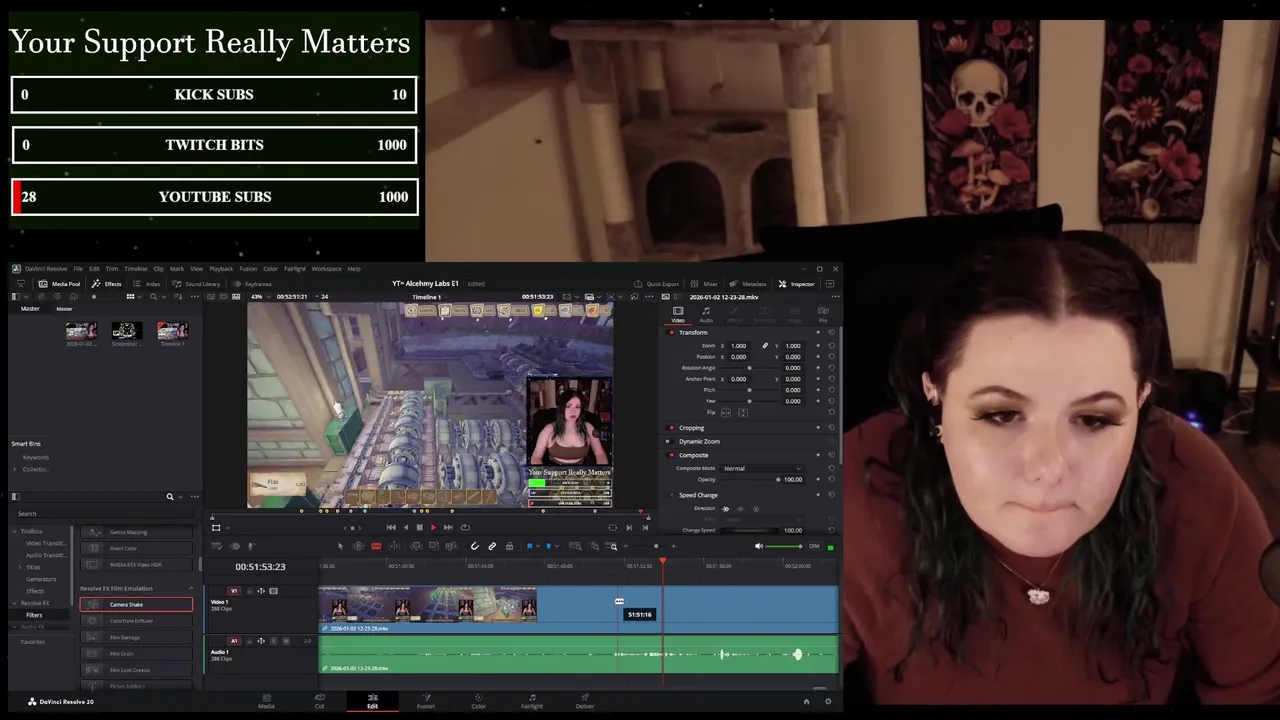Toggle loop playback

pos(464,527)
